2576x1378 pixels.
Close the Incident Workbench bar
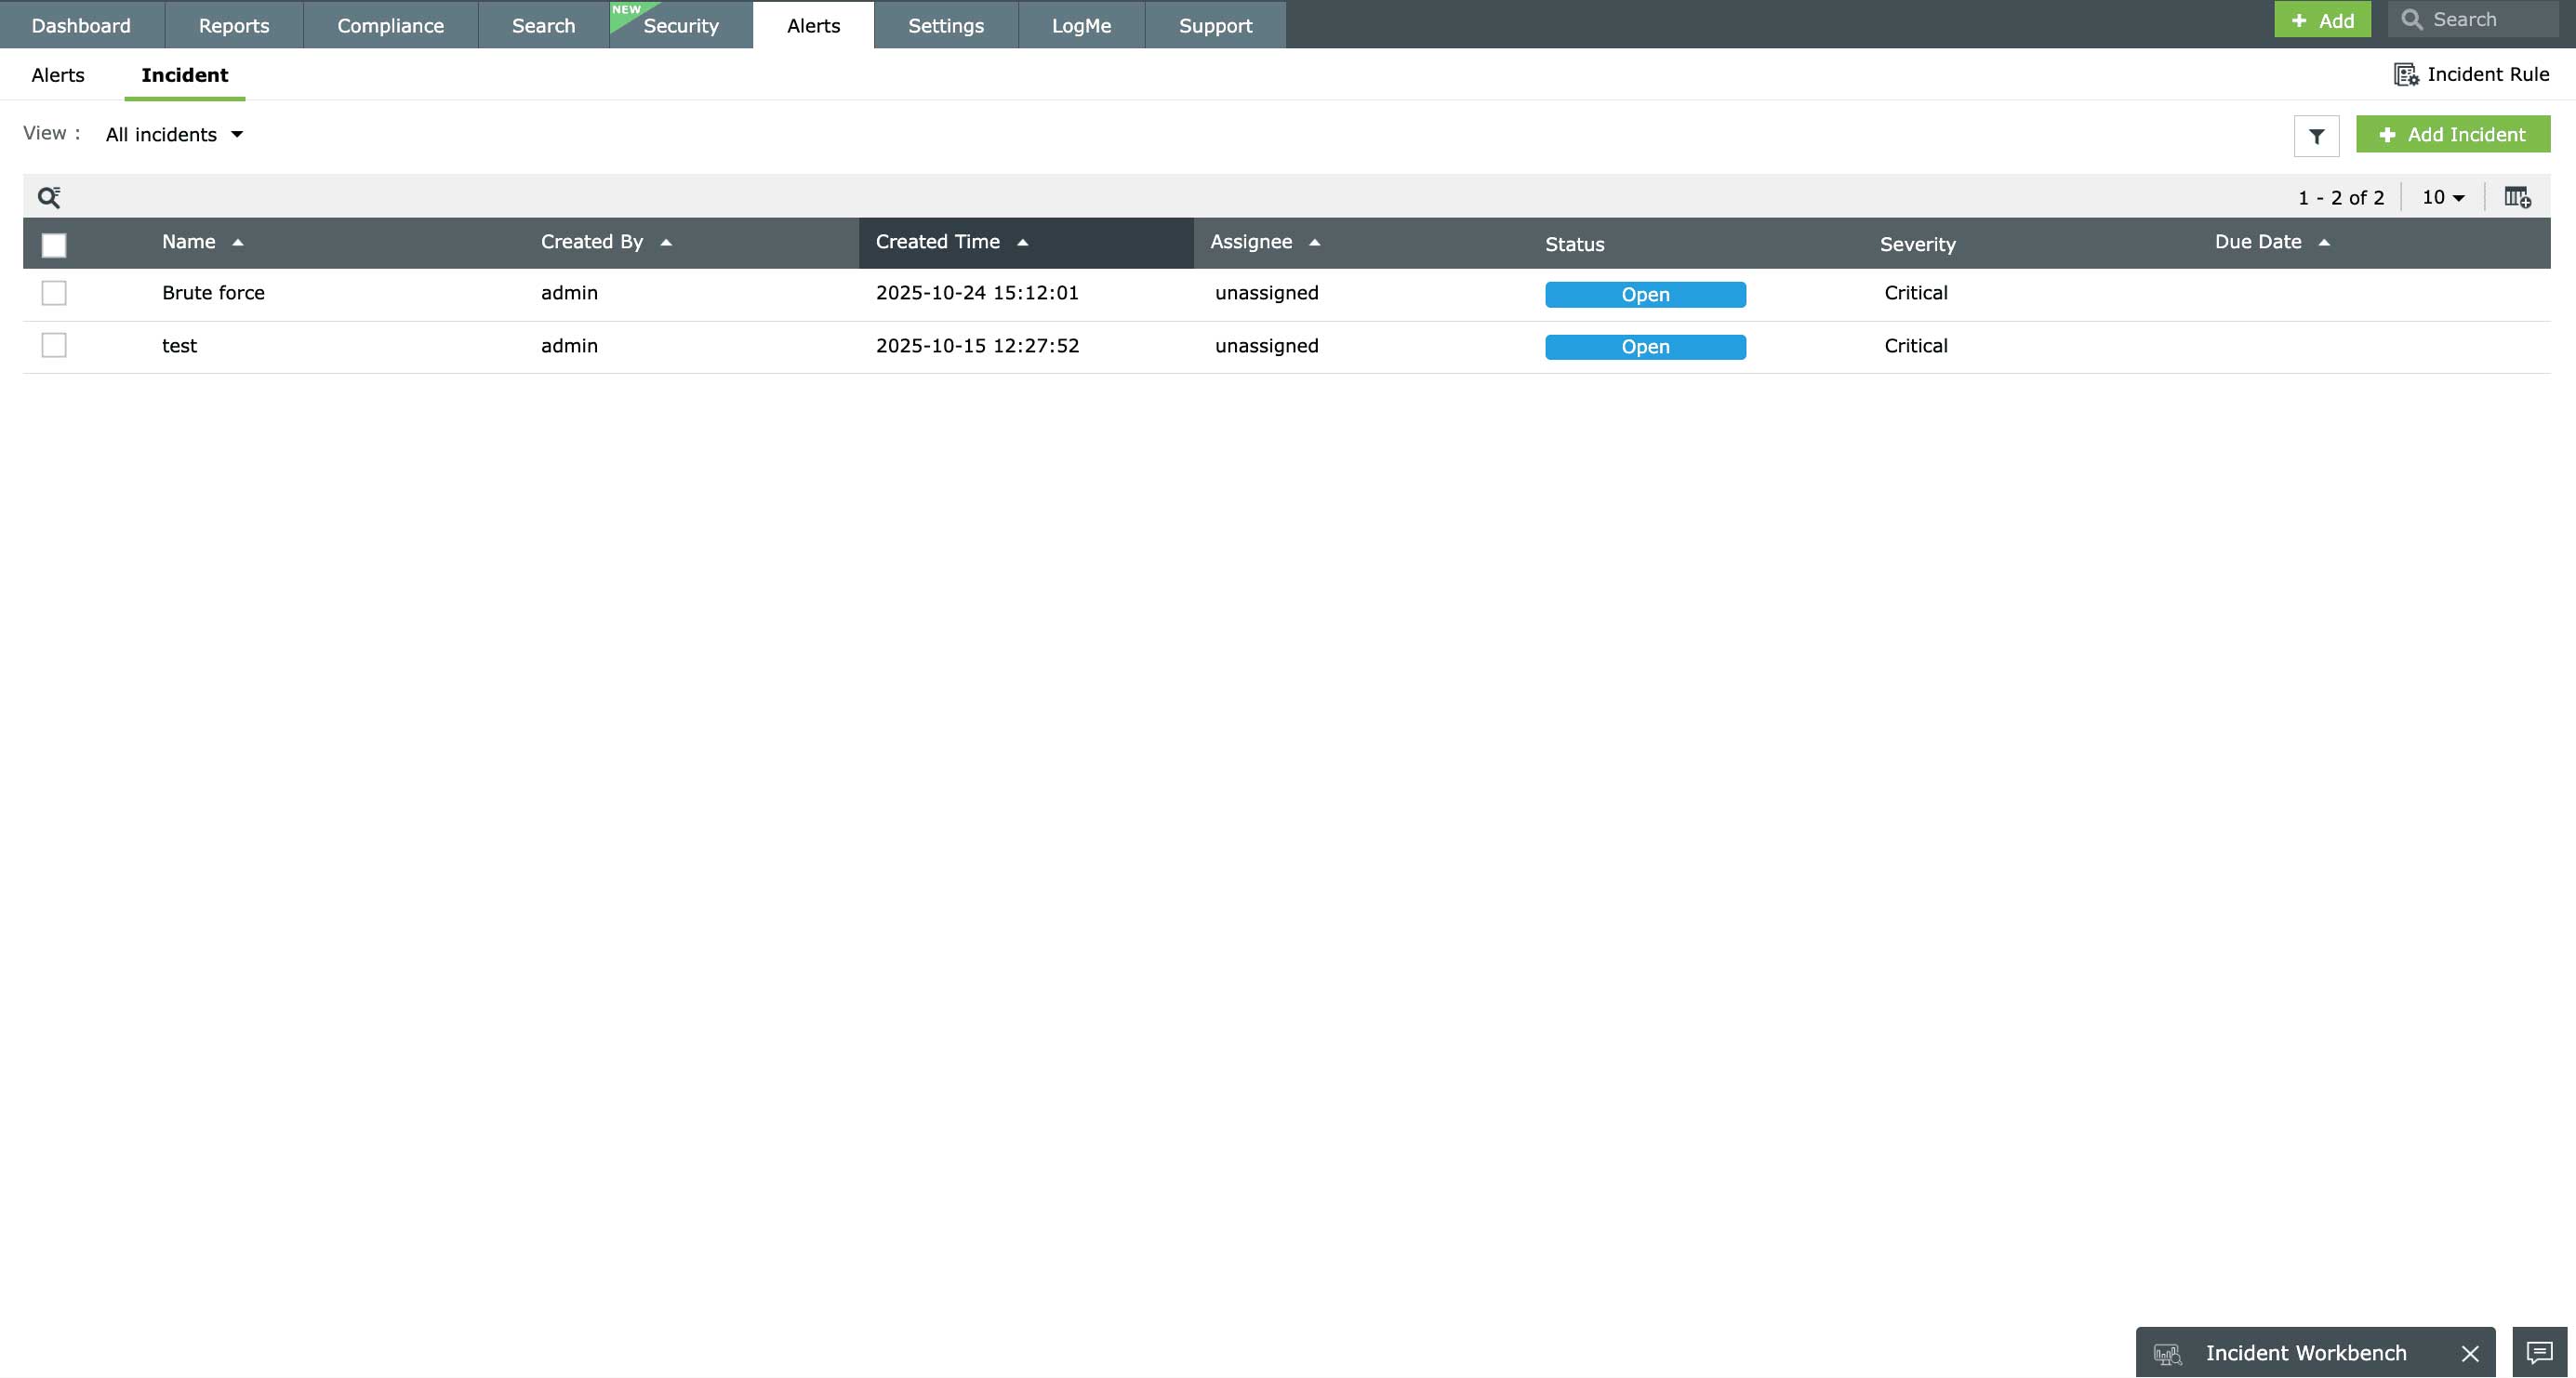[x=2470, y=1353]
